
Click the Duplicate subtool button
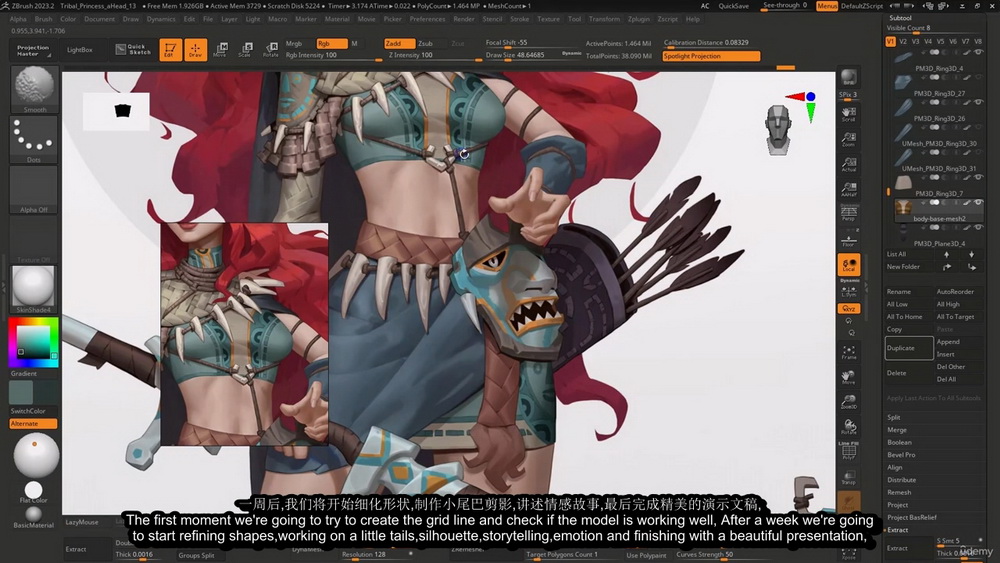(909, 348)
